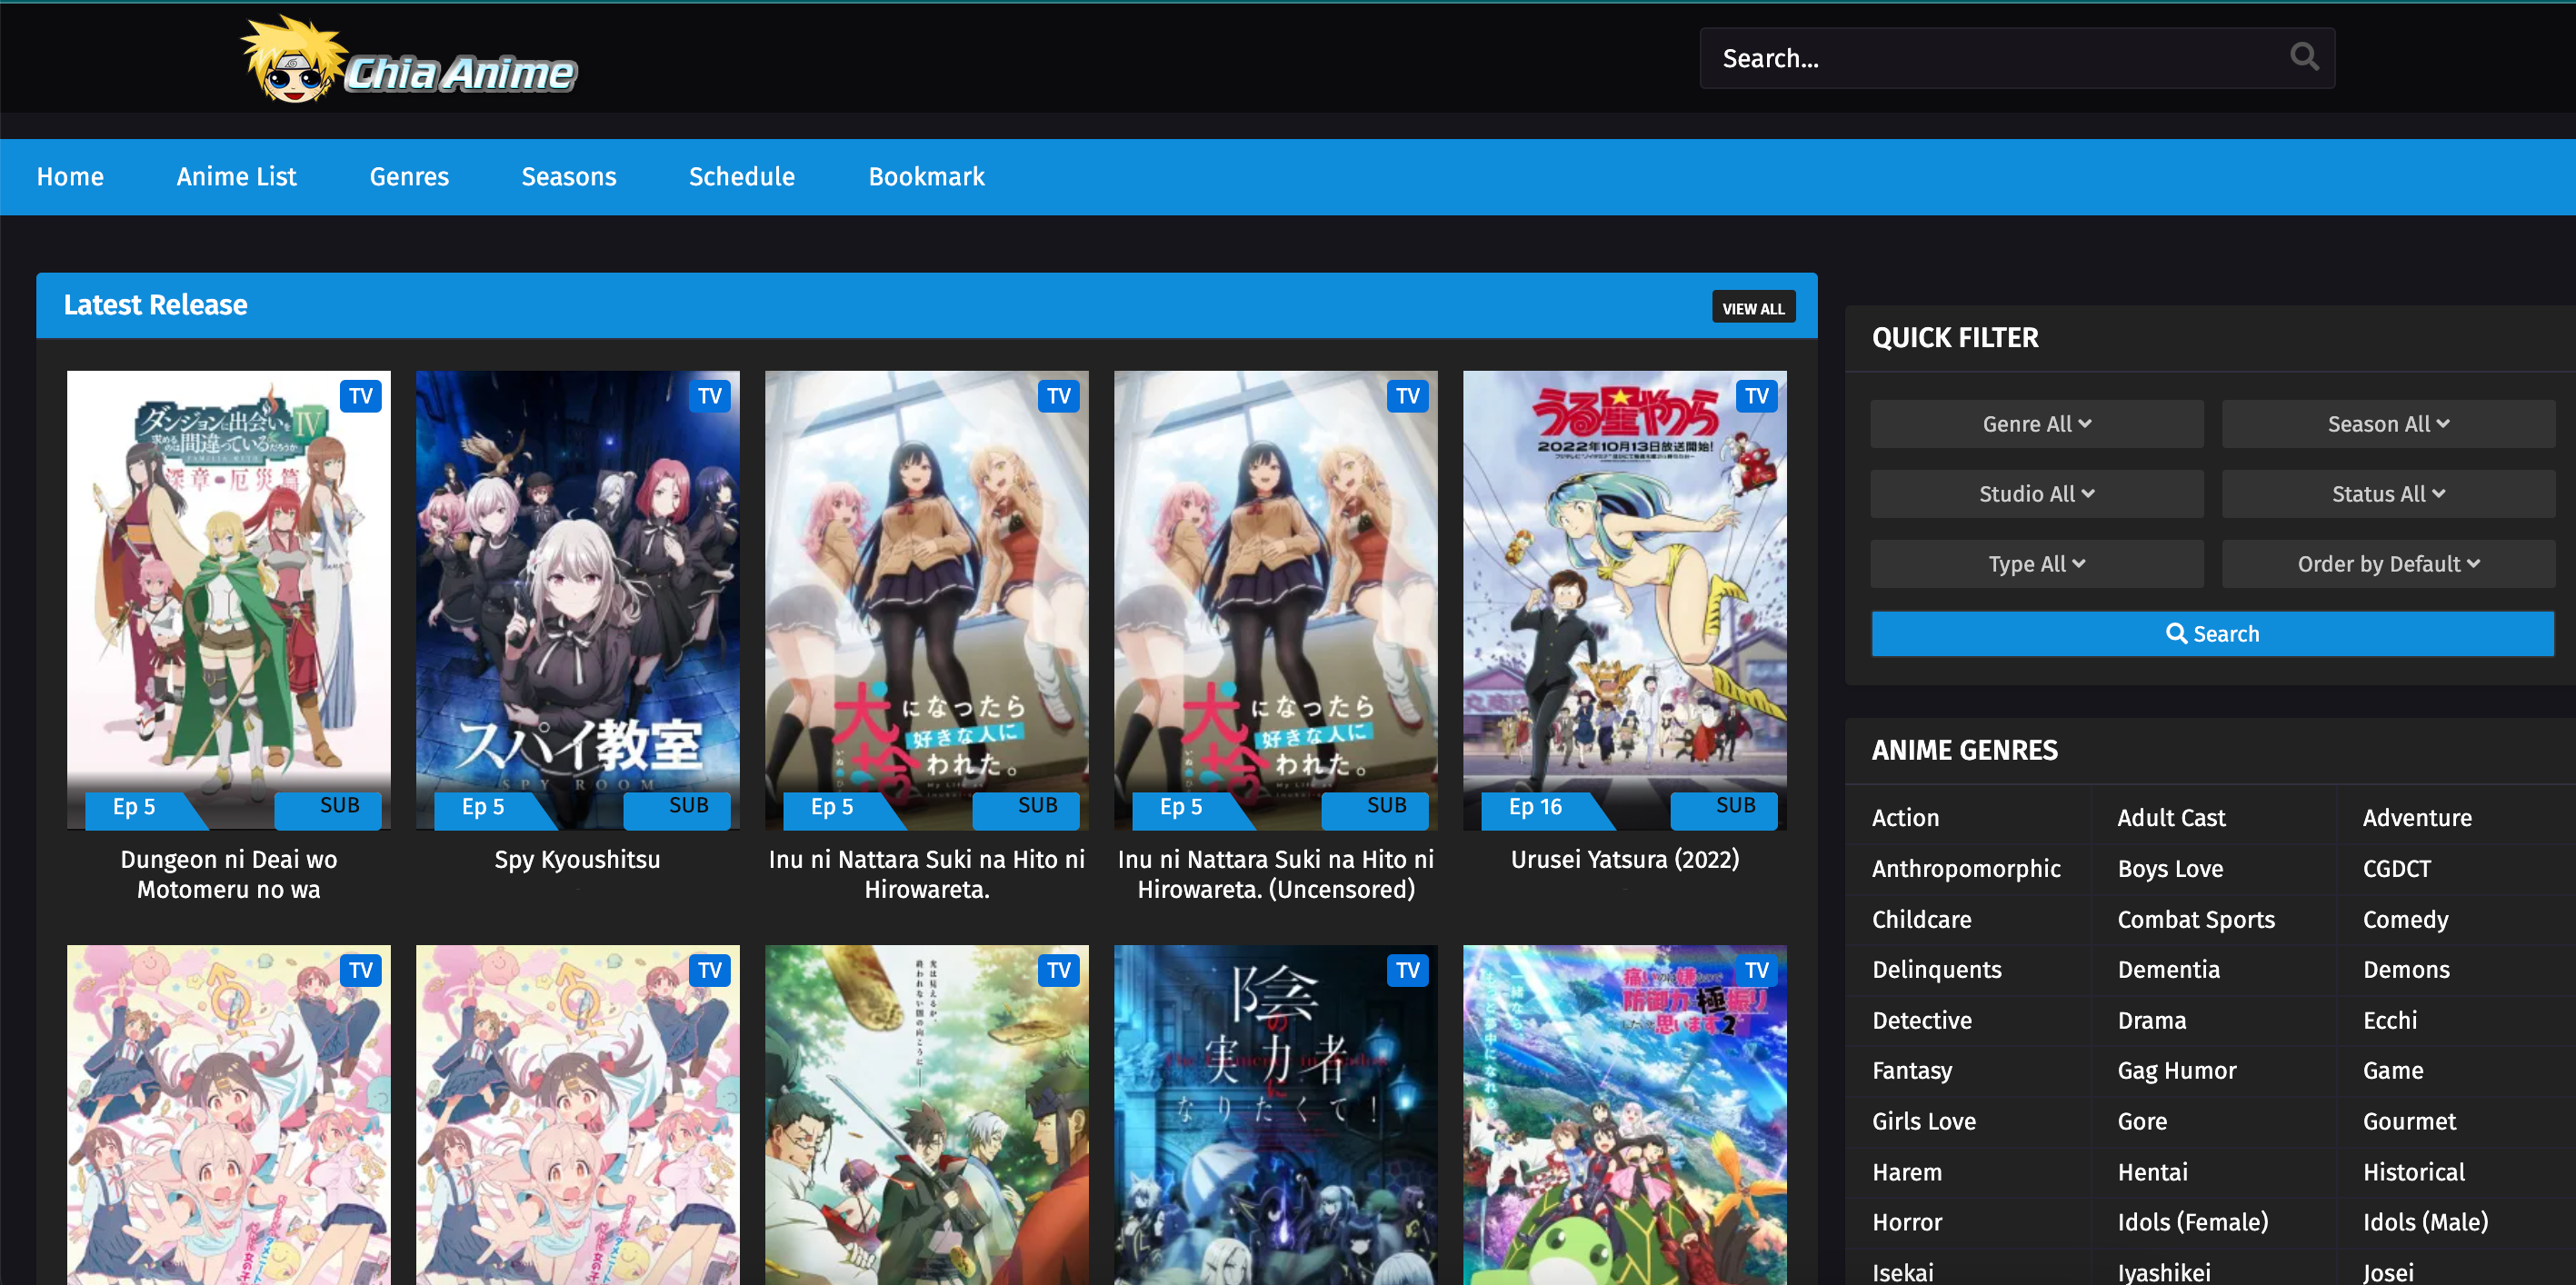
Task: Click the search magnifier icon in header
Action: [x=2304, y=57]
